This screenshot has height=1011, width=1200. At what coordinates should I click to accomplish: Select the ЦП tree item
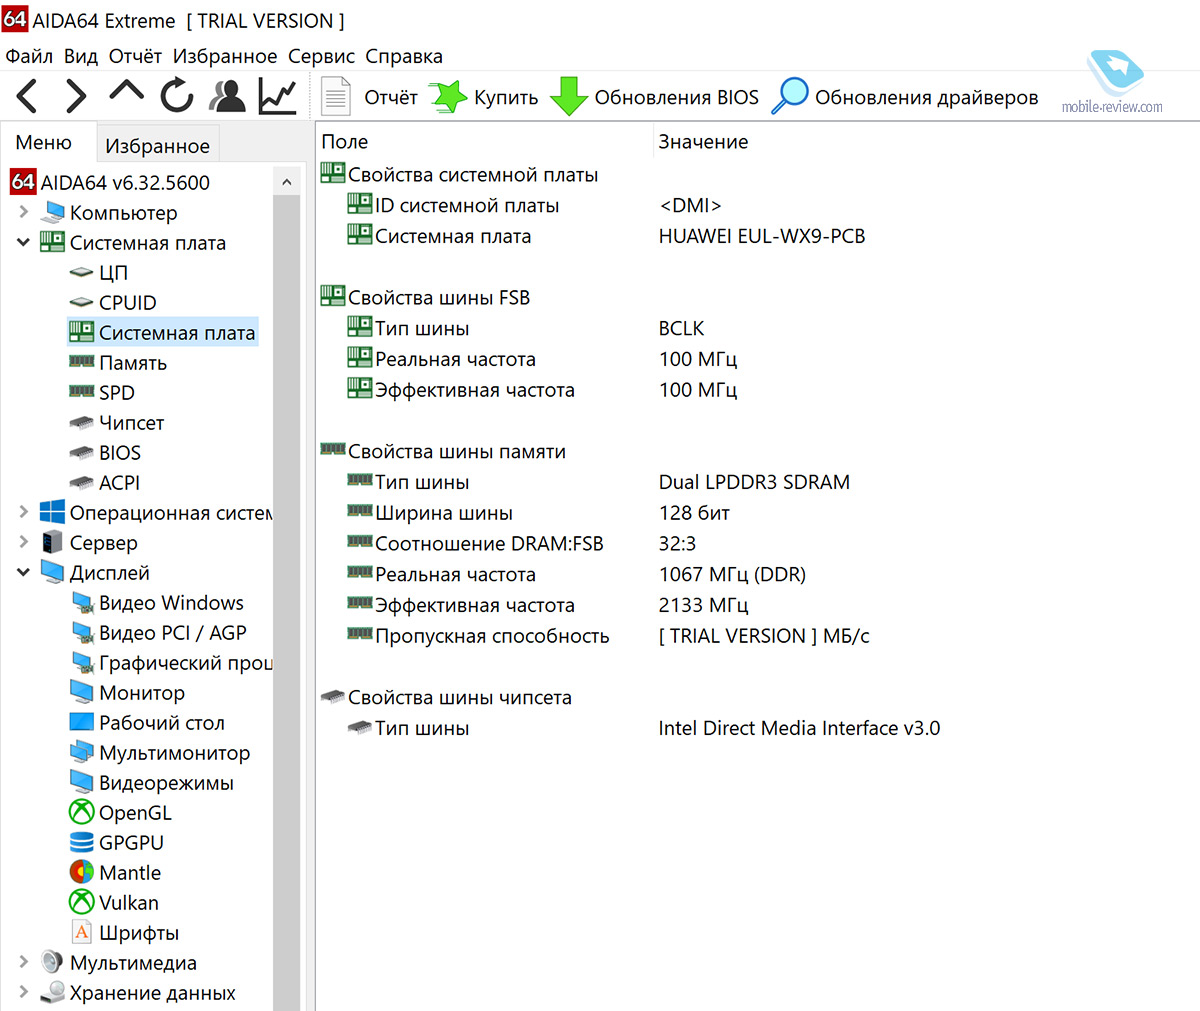tap(98, 272)
